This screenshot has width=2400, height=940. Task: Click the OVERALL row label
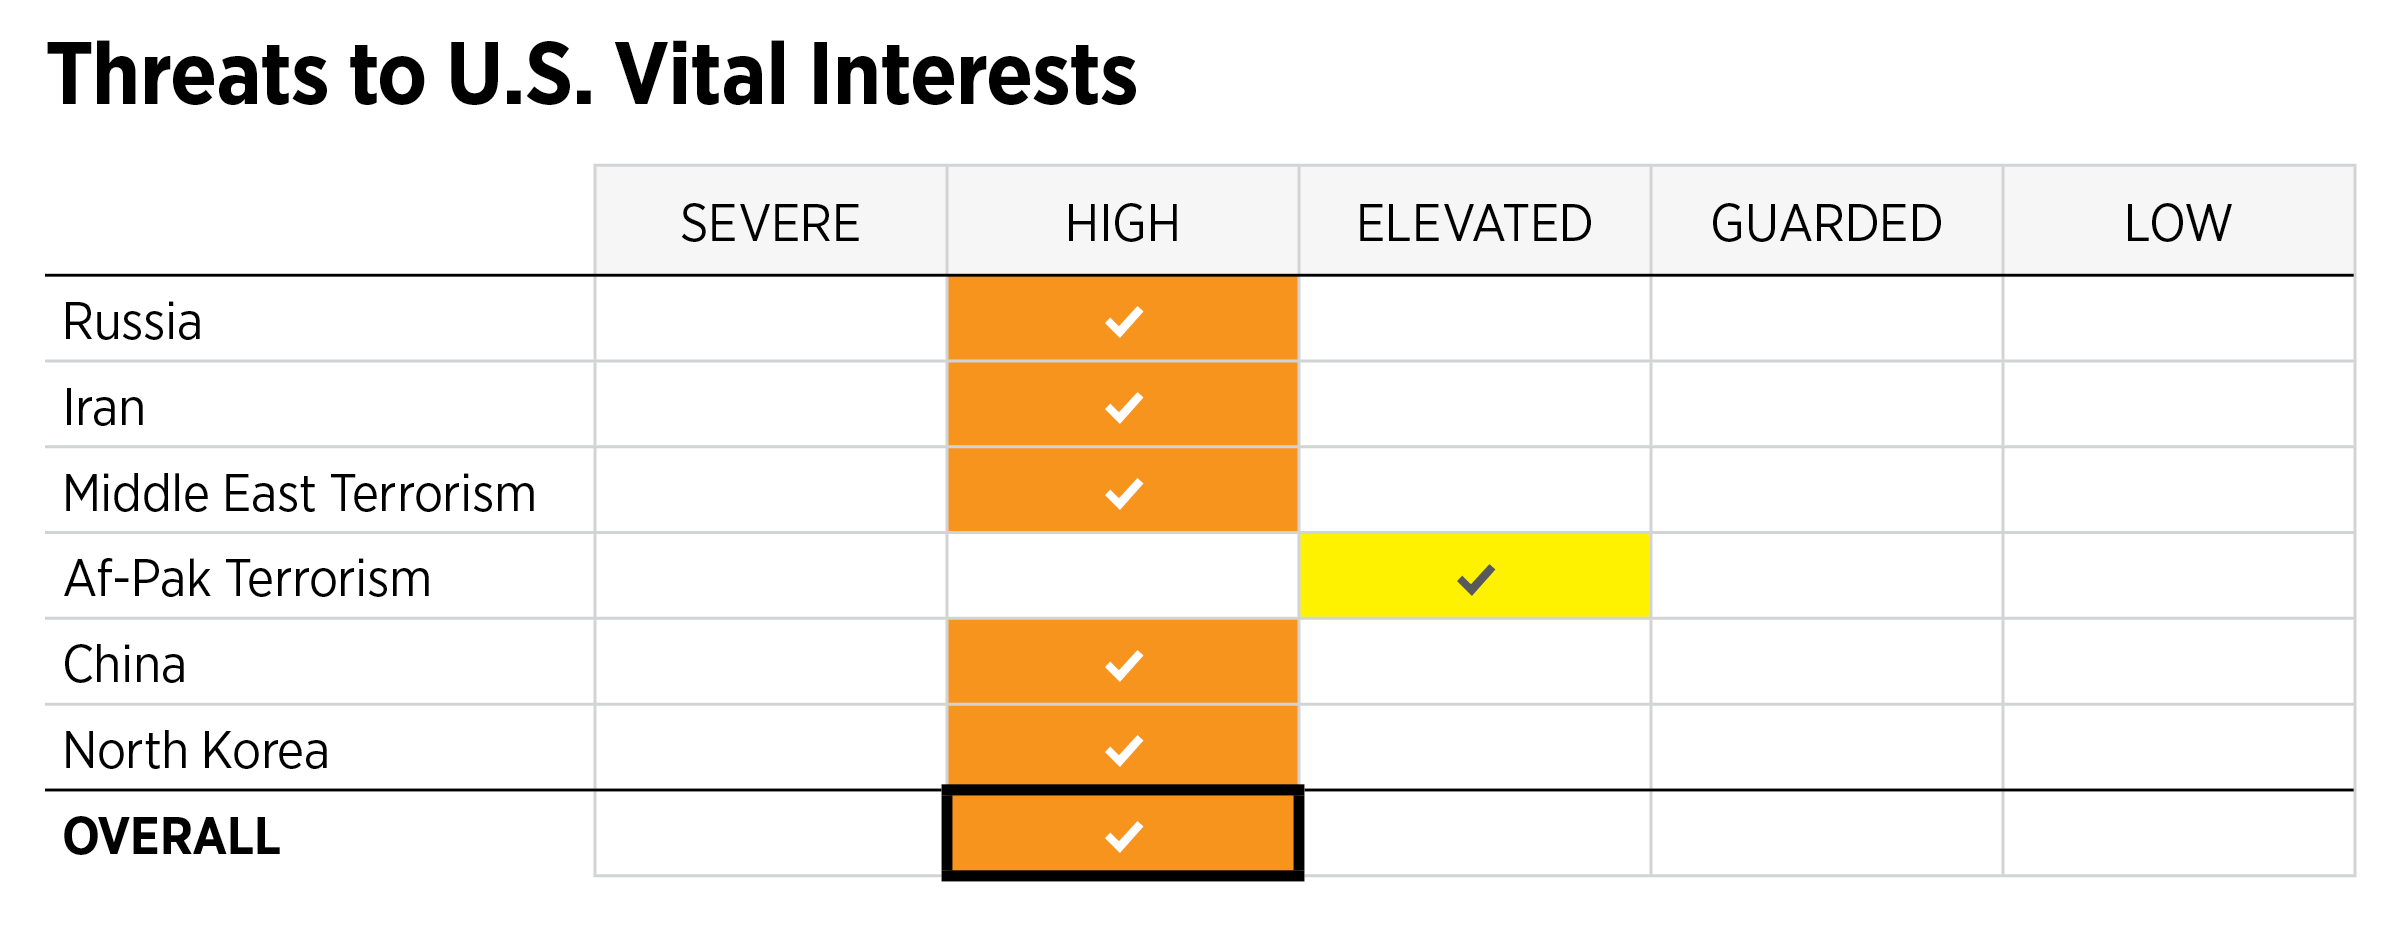tap(171, 837)
